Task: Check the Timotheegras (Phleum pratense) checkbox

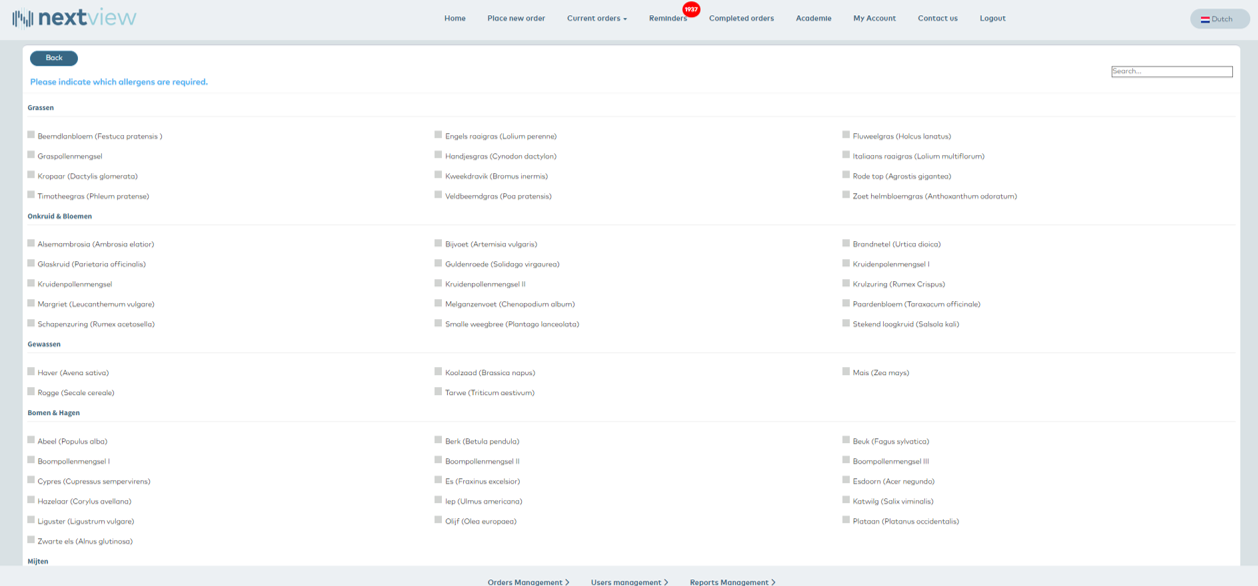Action: point(31,195)
